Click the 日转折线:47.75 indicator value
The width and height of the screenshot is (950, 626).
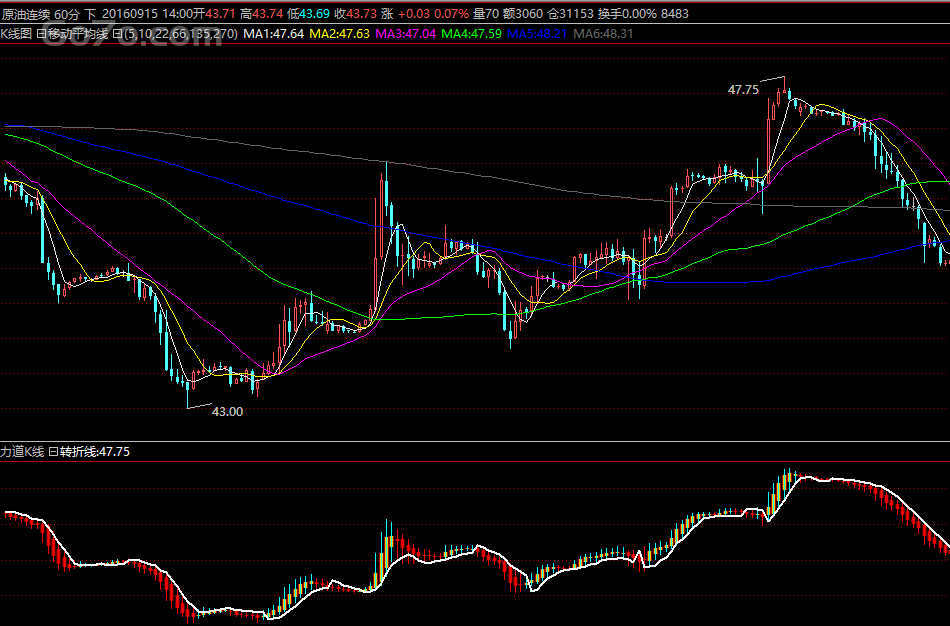pos(89,451)
